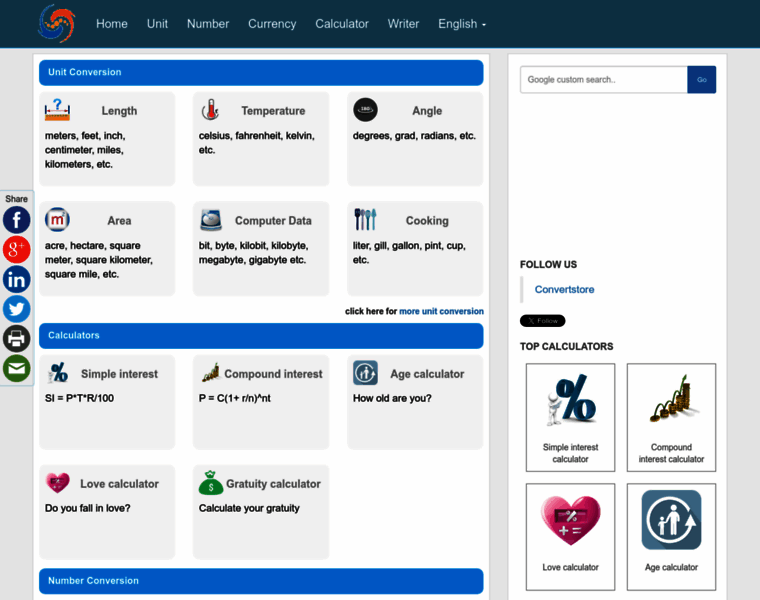Open the Convertstore link
Screen dimensions: 760x600
coord(564,290)
